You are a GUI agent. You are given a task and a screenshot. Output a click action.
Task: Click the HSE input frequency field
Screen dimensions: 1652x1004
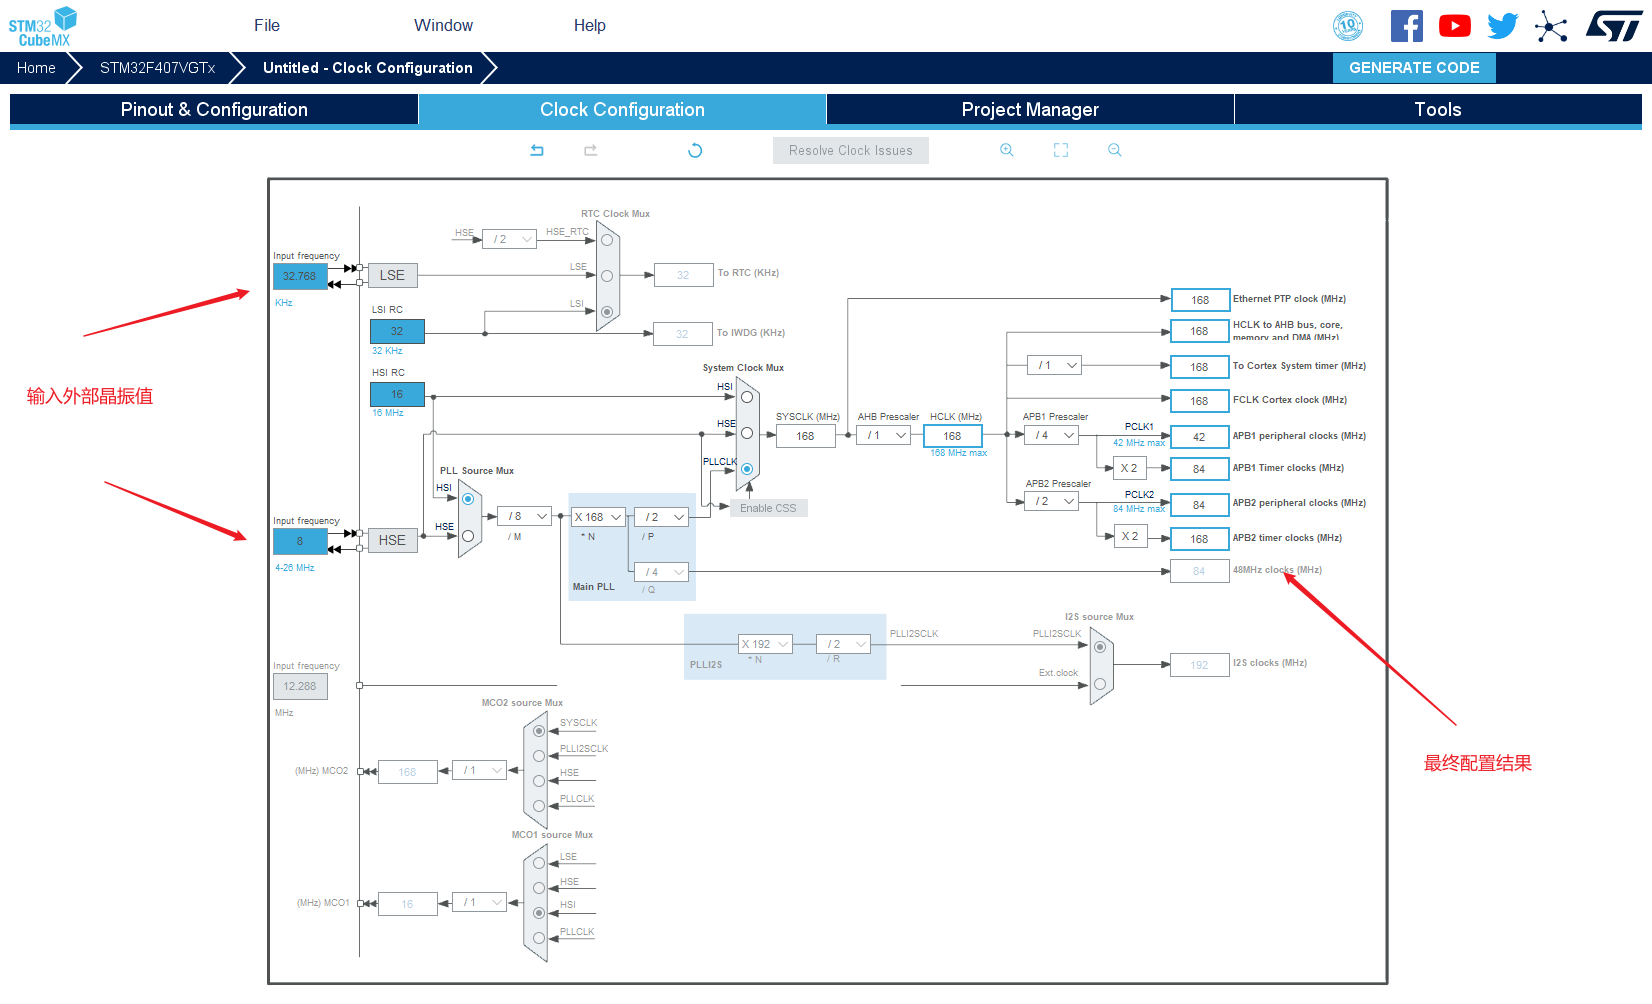point(300,541)
